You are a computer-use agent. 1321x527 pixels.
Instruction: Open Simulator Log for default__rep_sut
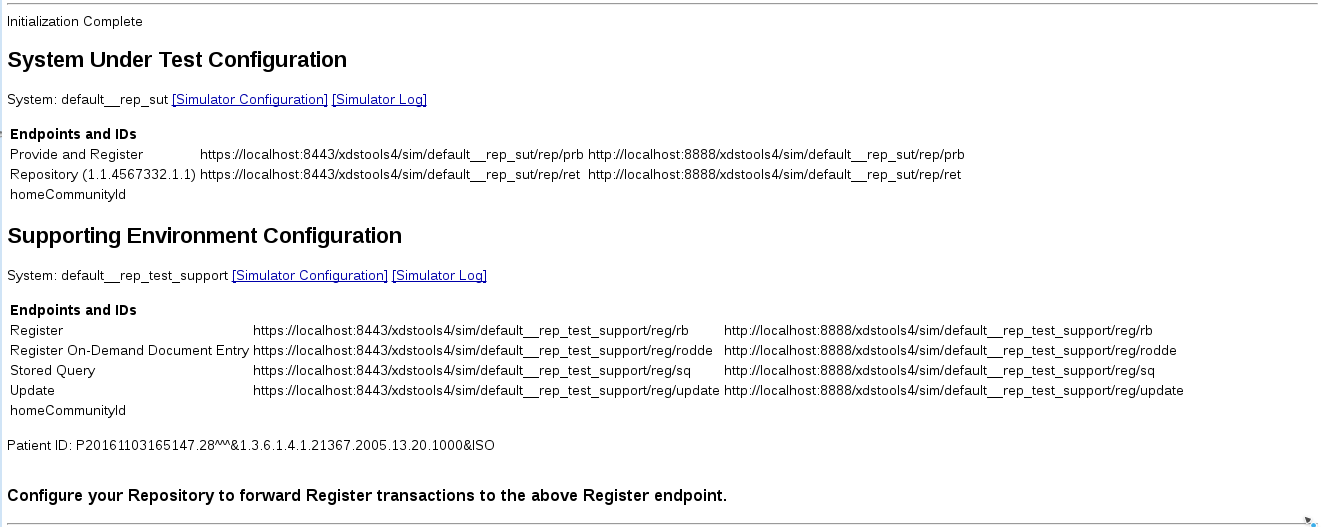379,100
